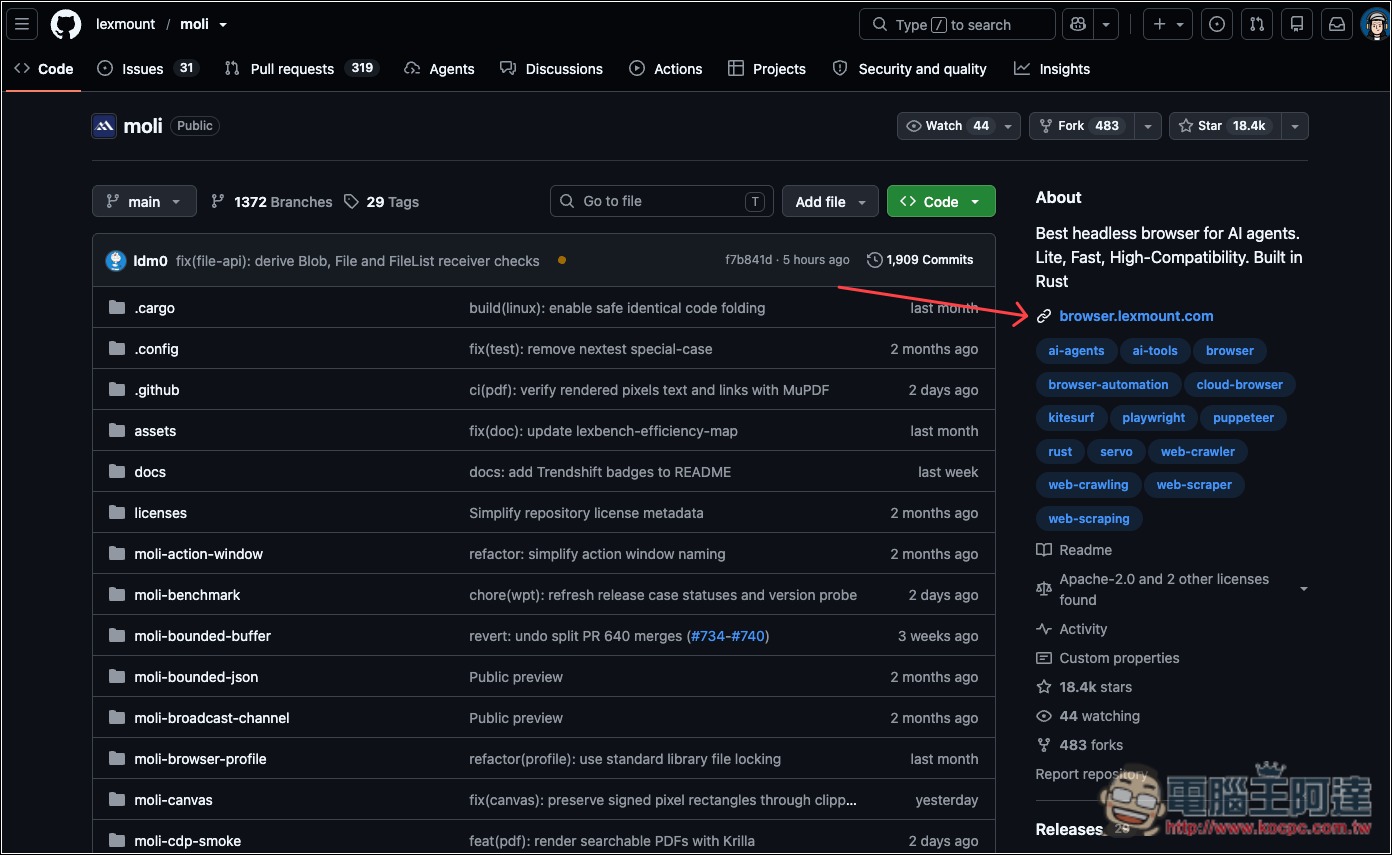Click the Go to file search field
The image size is (1392, 855).
[x=661, y=201]
